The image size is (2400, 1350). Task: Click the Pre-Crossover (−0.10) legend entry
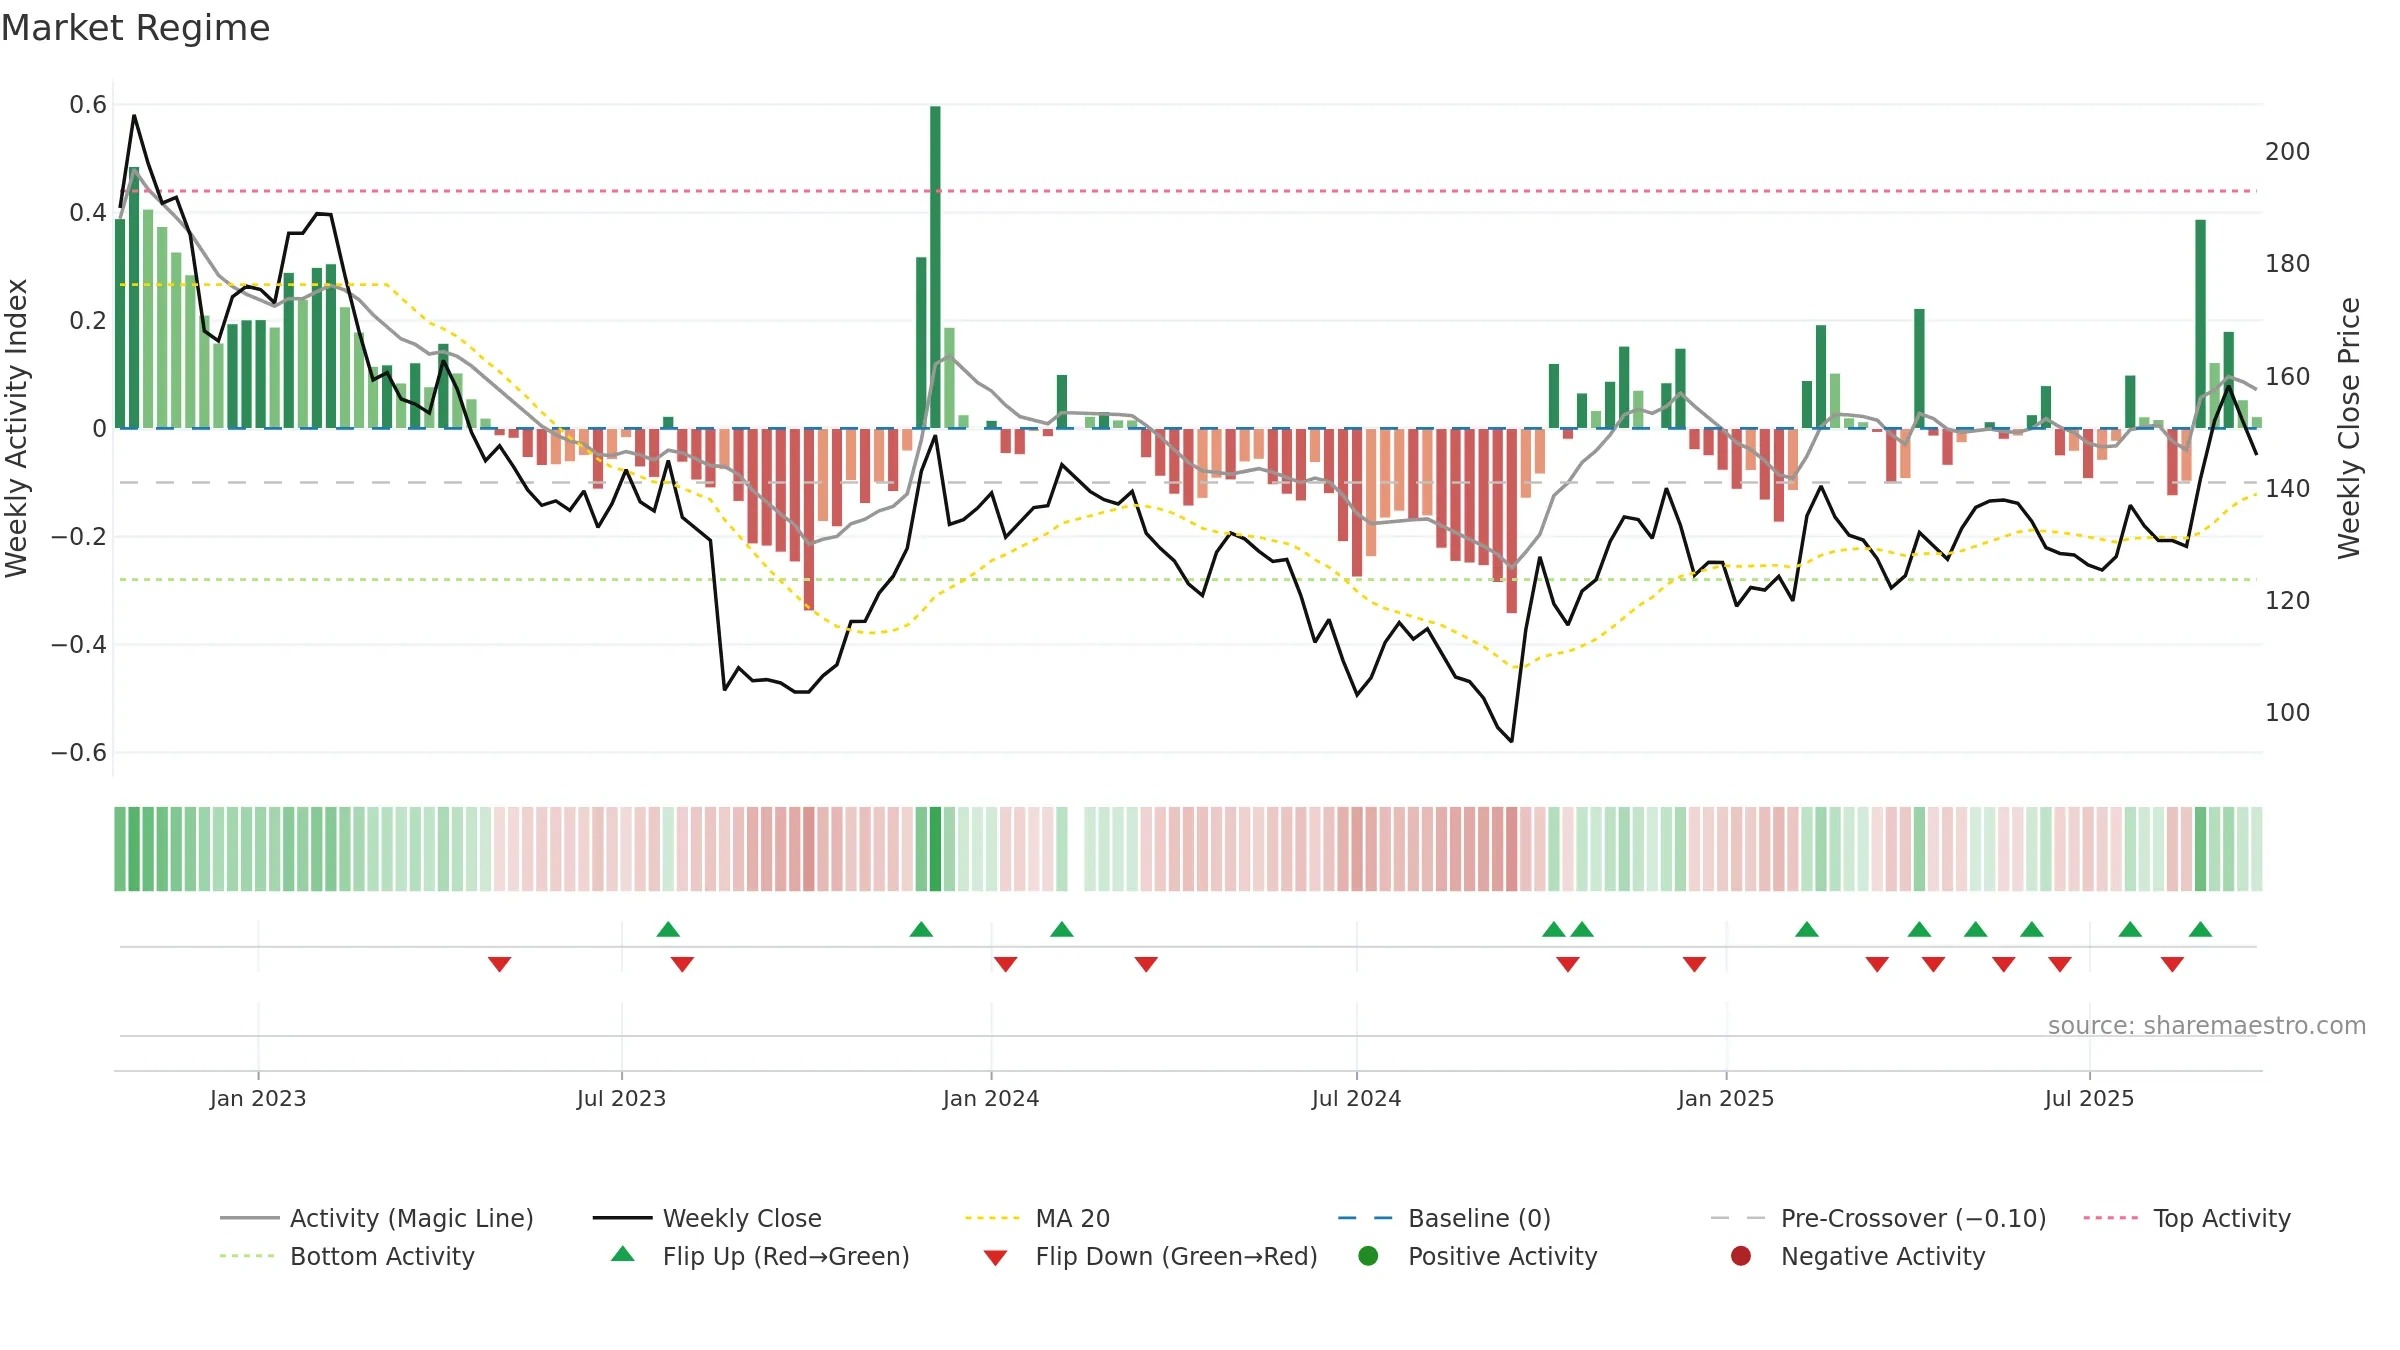click(x=1878, y=1218)
